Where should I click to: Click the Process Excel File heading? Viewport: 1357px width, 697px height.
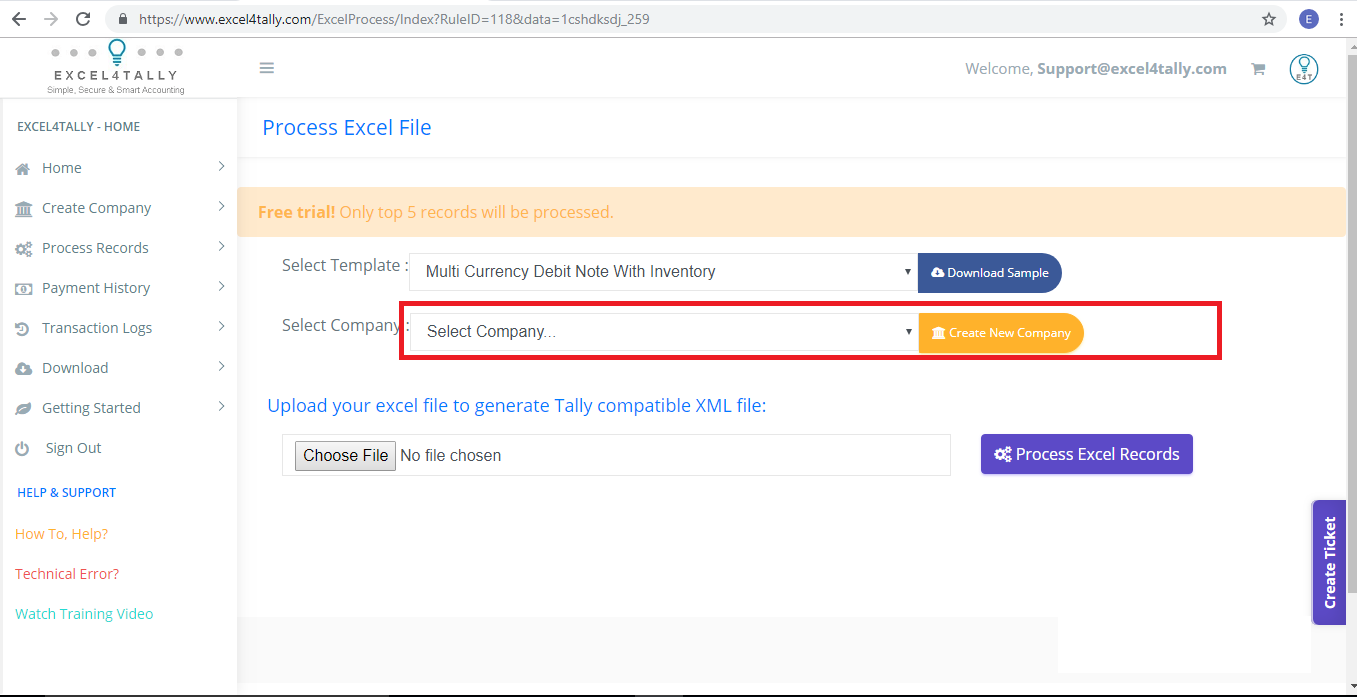(347, 127)
